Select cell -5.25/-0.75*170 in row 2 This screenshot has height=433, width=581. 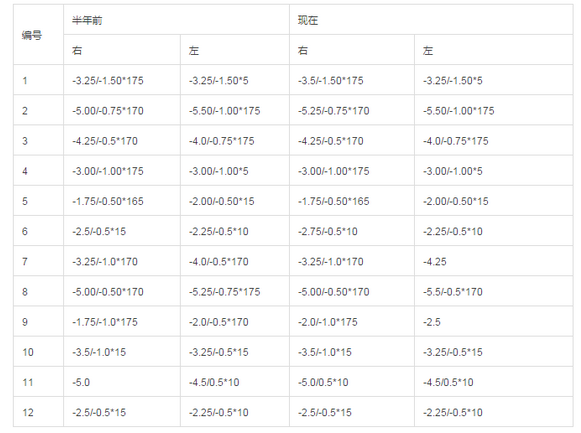(x=352, y=111)
